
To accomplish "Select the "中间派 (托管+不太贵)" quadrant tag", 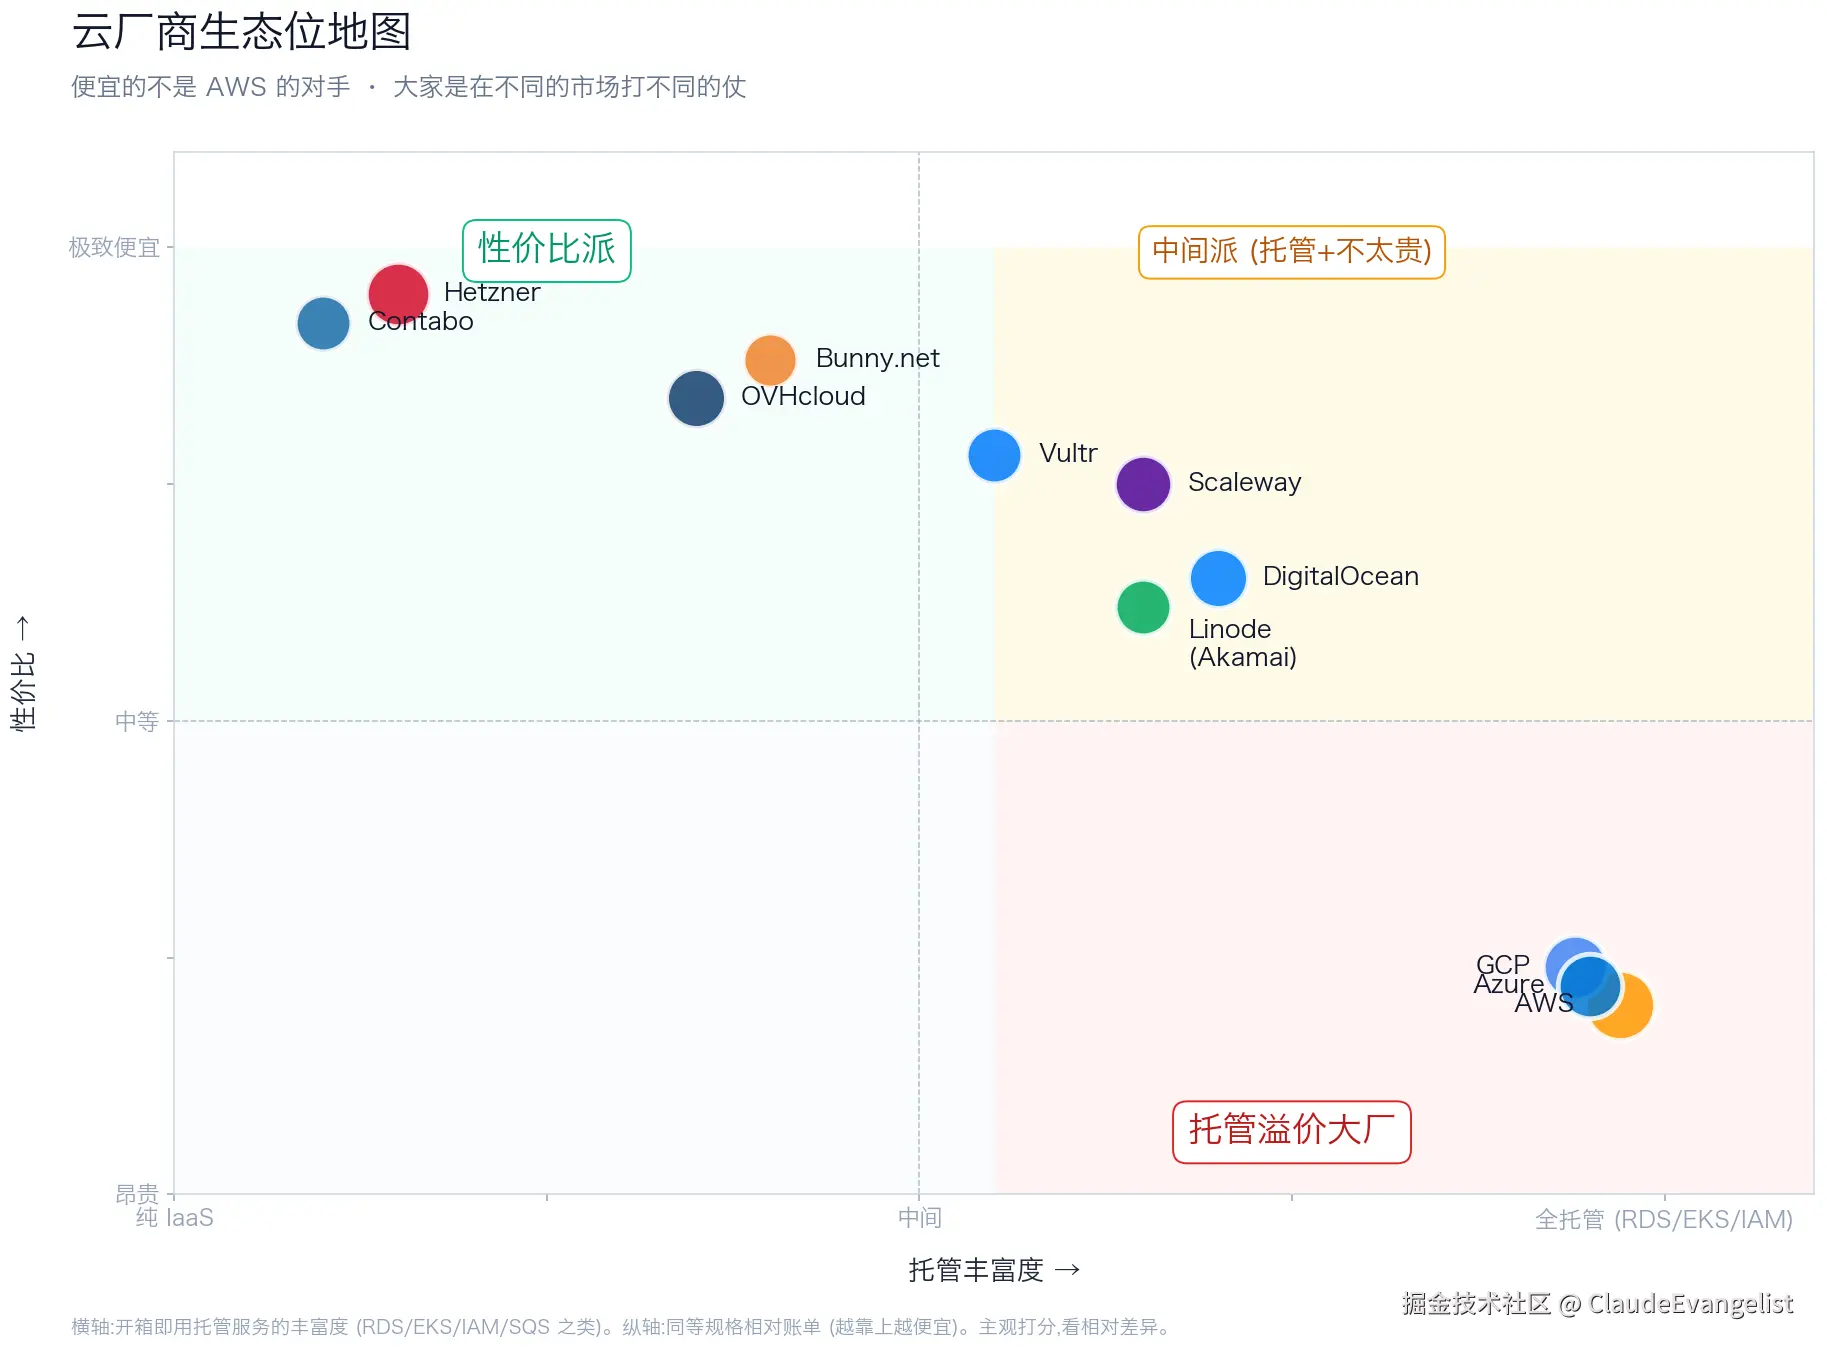I will point(1291,251).
